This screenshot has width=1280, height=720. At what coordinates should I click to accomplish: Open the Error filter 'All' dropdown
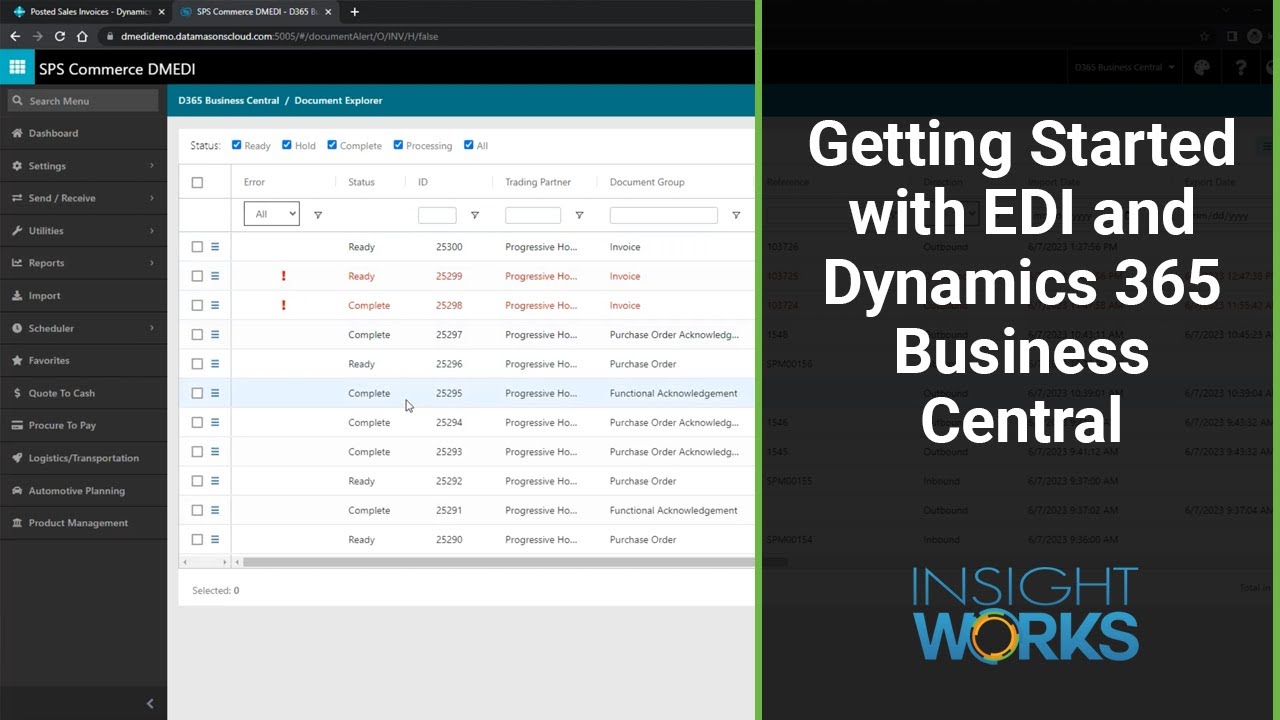click(x=272, y=214)
